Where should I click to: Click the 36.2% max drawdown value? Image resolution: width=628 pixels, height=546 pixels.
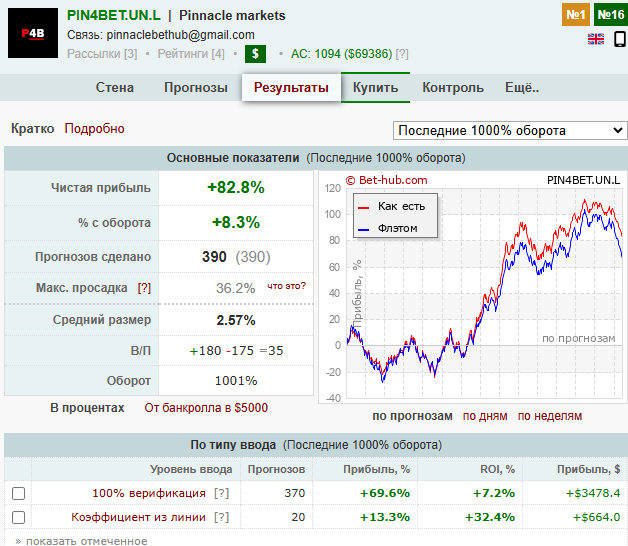pyautogui.click(x=236, y=288)
